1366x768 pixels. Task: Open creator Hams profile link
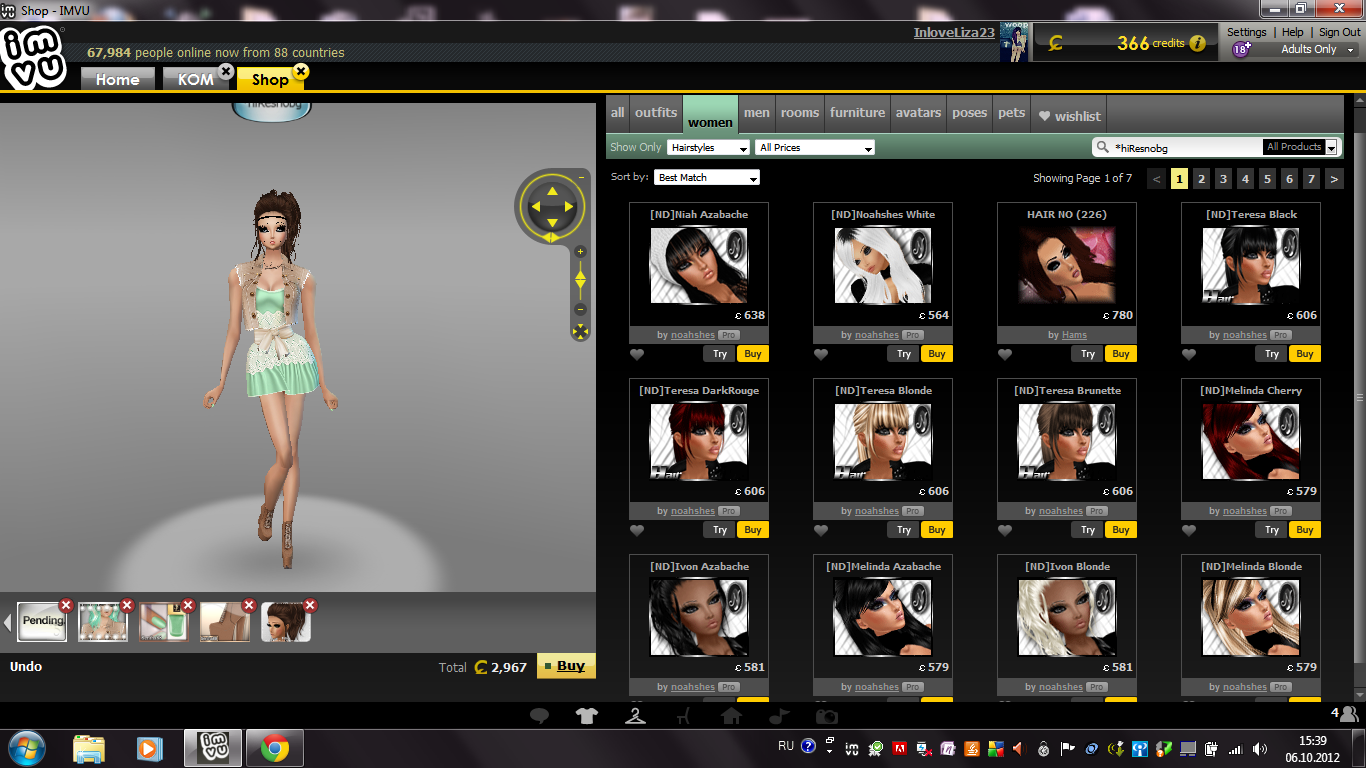pyautogui.click(x=1074, y=335)
